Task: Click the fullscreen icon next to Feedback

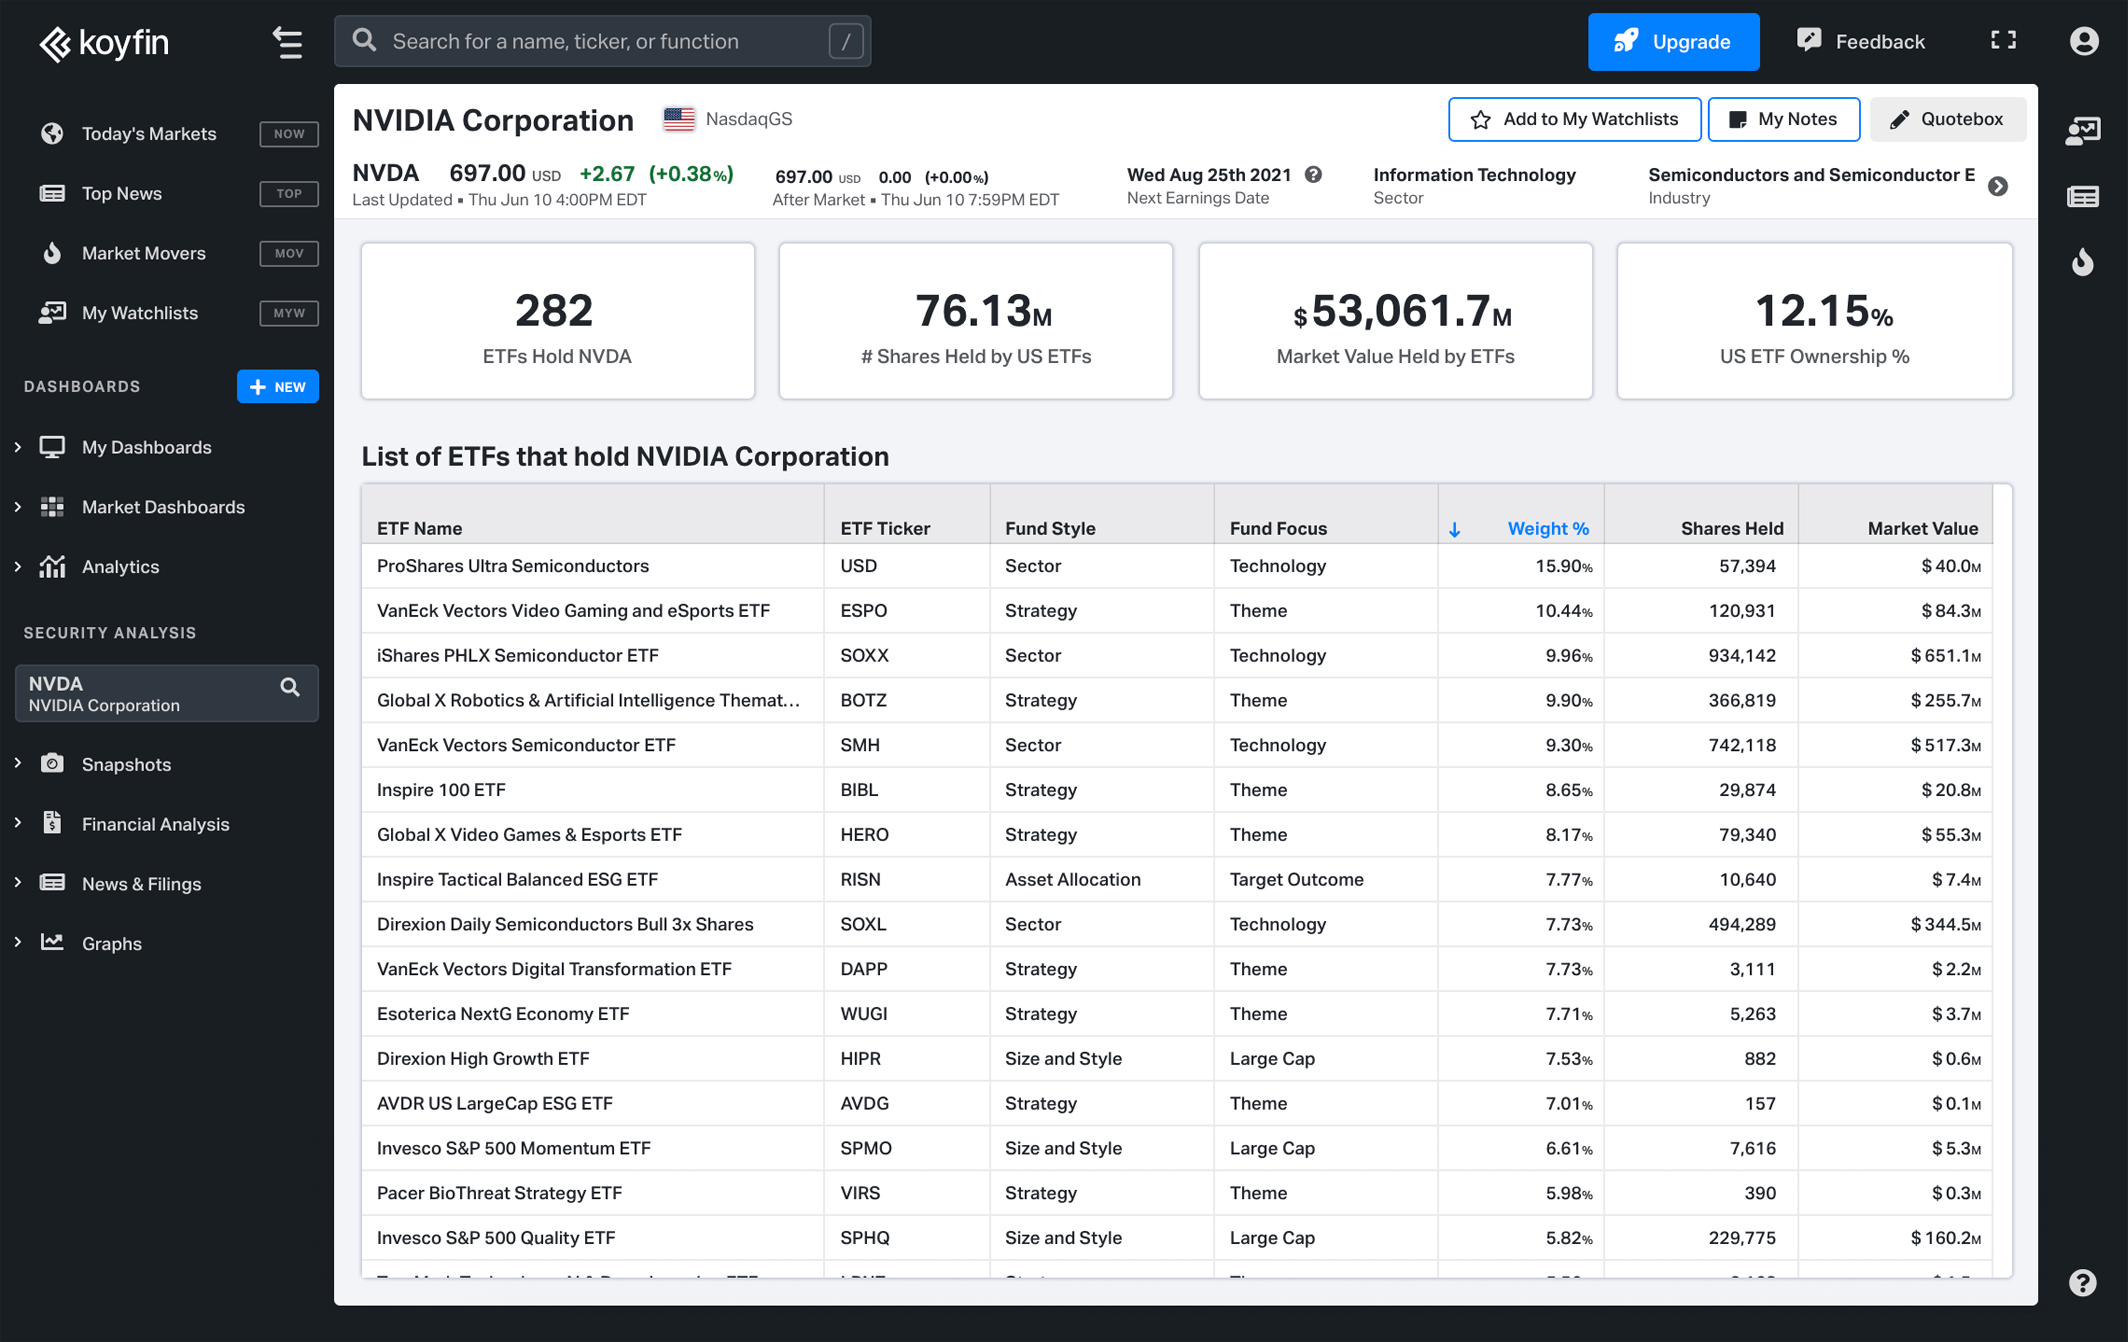Action: [x=2002, y=40]
